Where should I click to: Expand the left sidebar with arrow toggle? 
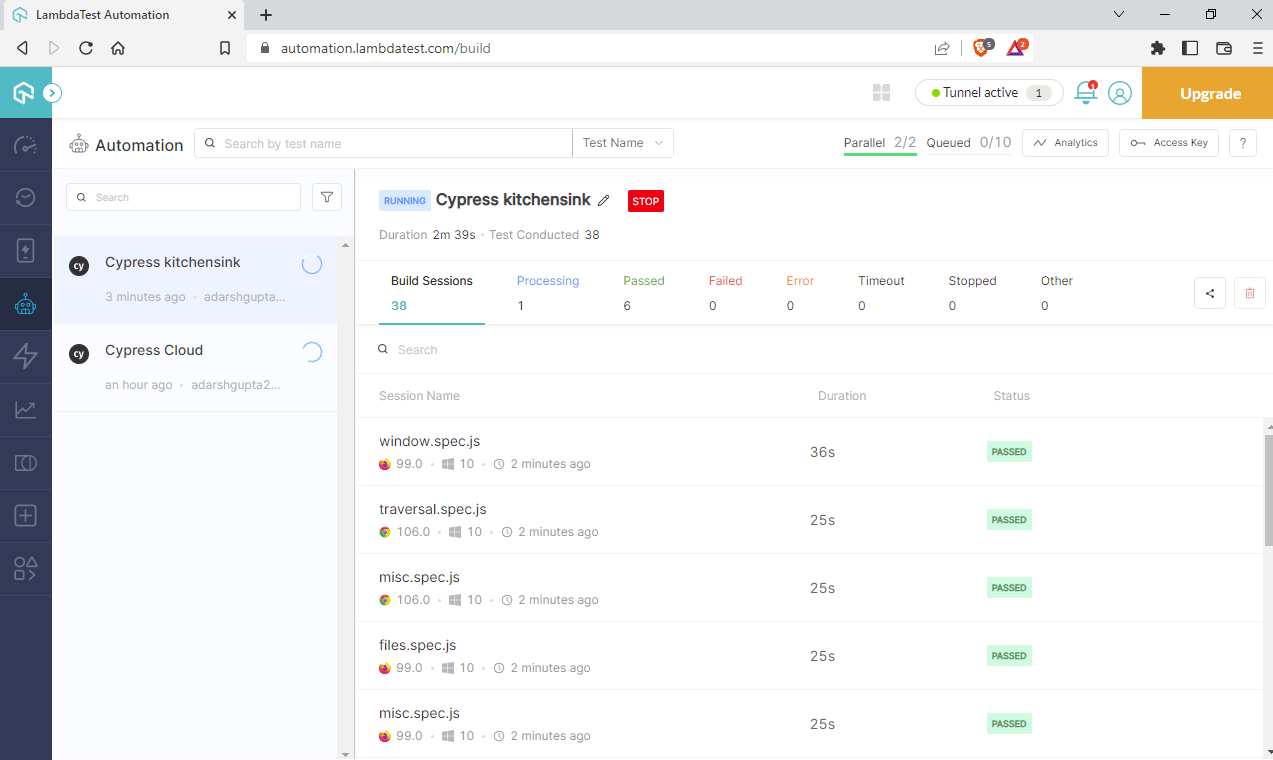[x=53, y=93]
